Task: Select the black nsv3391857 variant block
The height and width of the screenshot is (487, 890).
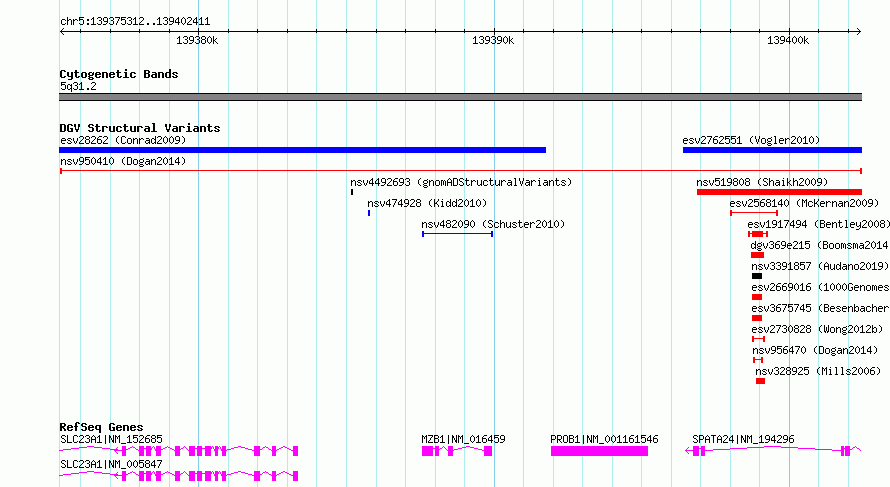Action: 757,276
